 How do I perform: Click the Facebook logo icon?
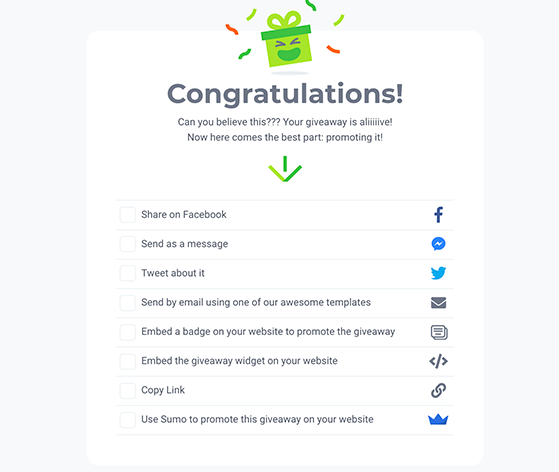[x=439, y=215]
